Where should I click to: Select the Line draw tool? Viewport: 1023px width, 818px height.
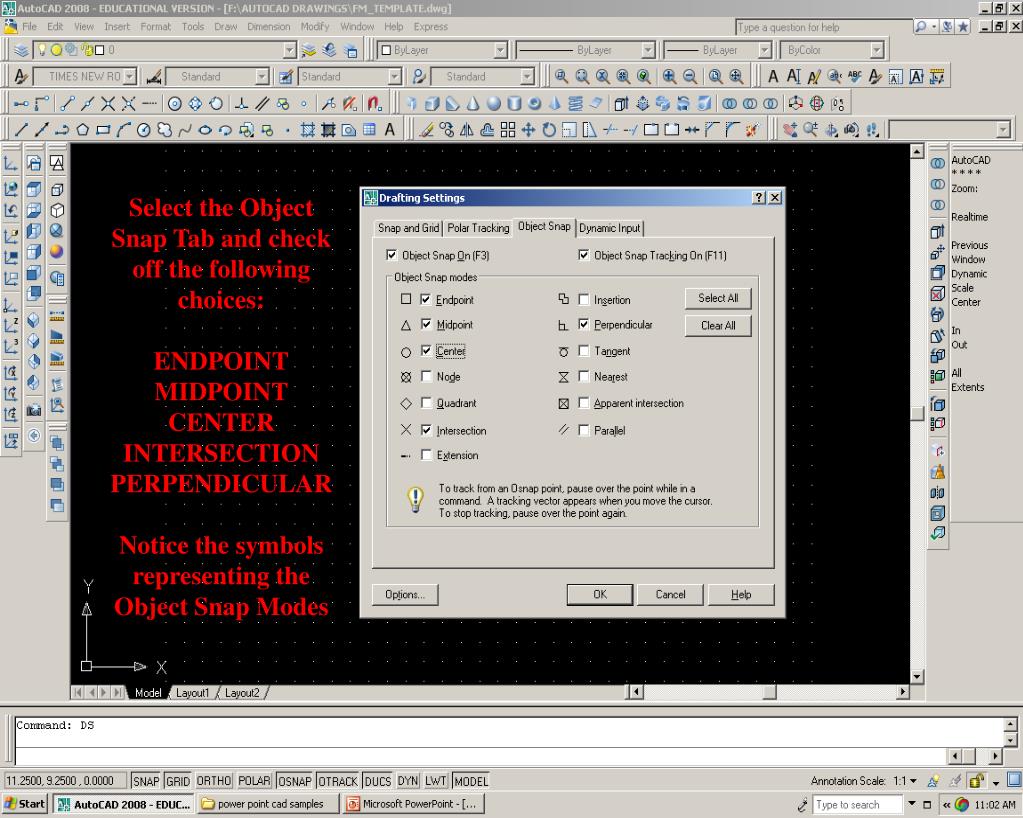click(21, 130)
